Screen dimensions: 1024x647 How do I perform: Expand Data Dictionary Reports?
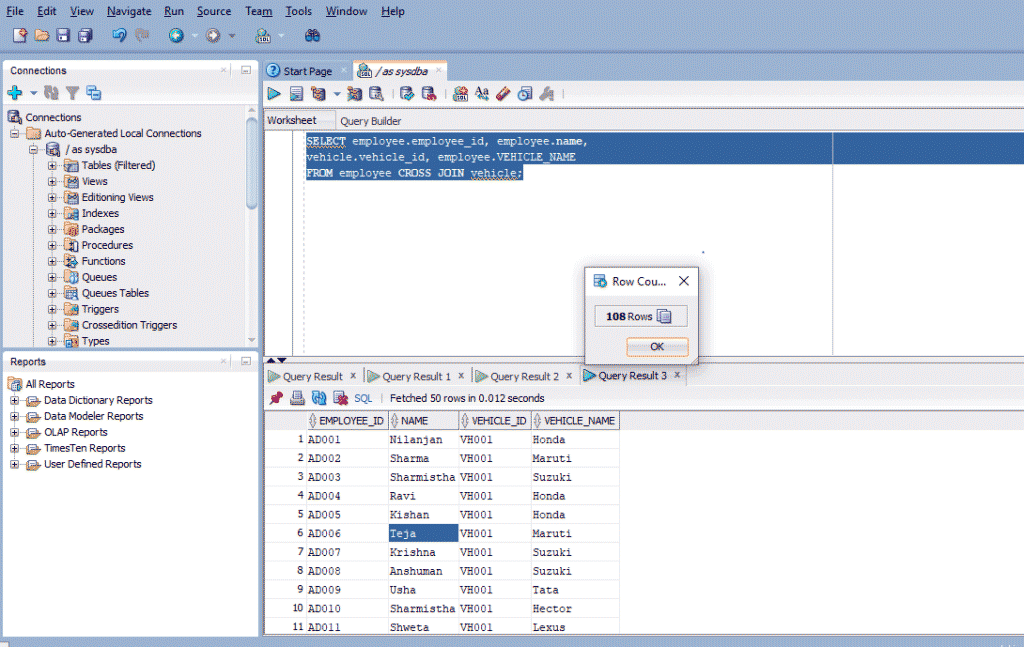[14, 400]
